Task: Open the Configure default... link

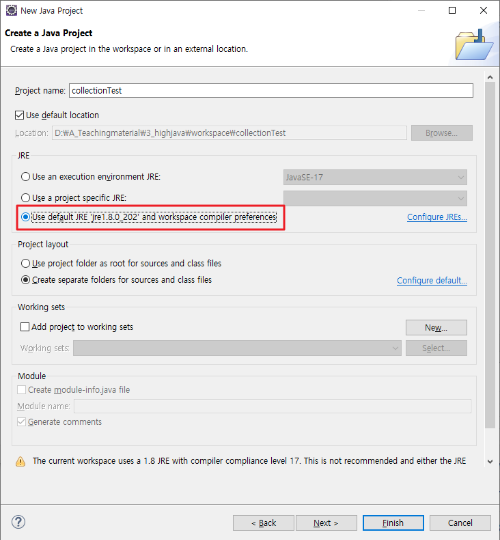Action: click(432, 281)
